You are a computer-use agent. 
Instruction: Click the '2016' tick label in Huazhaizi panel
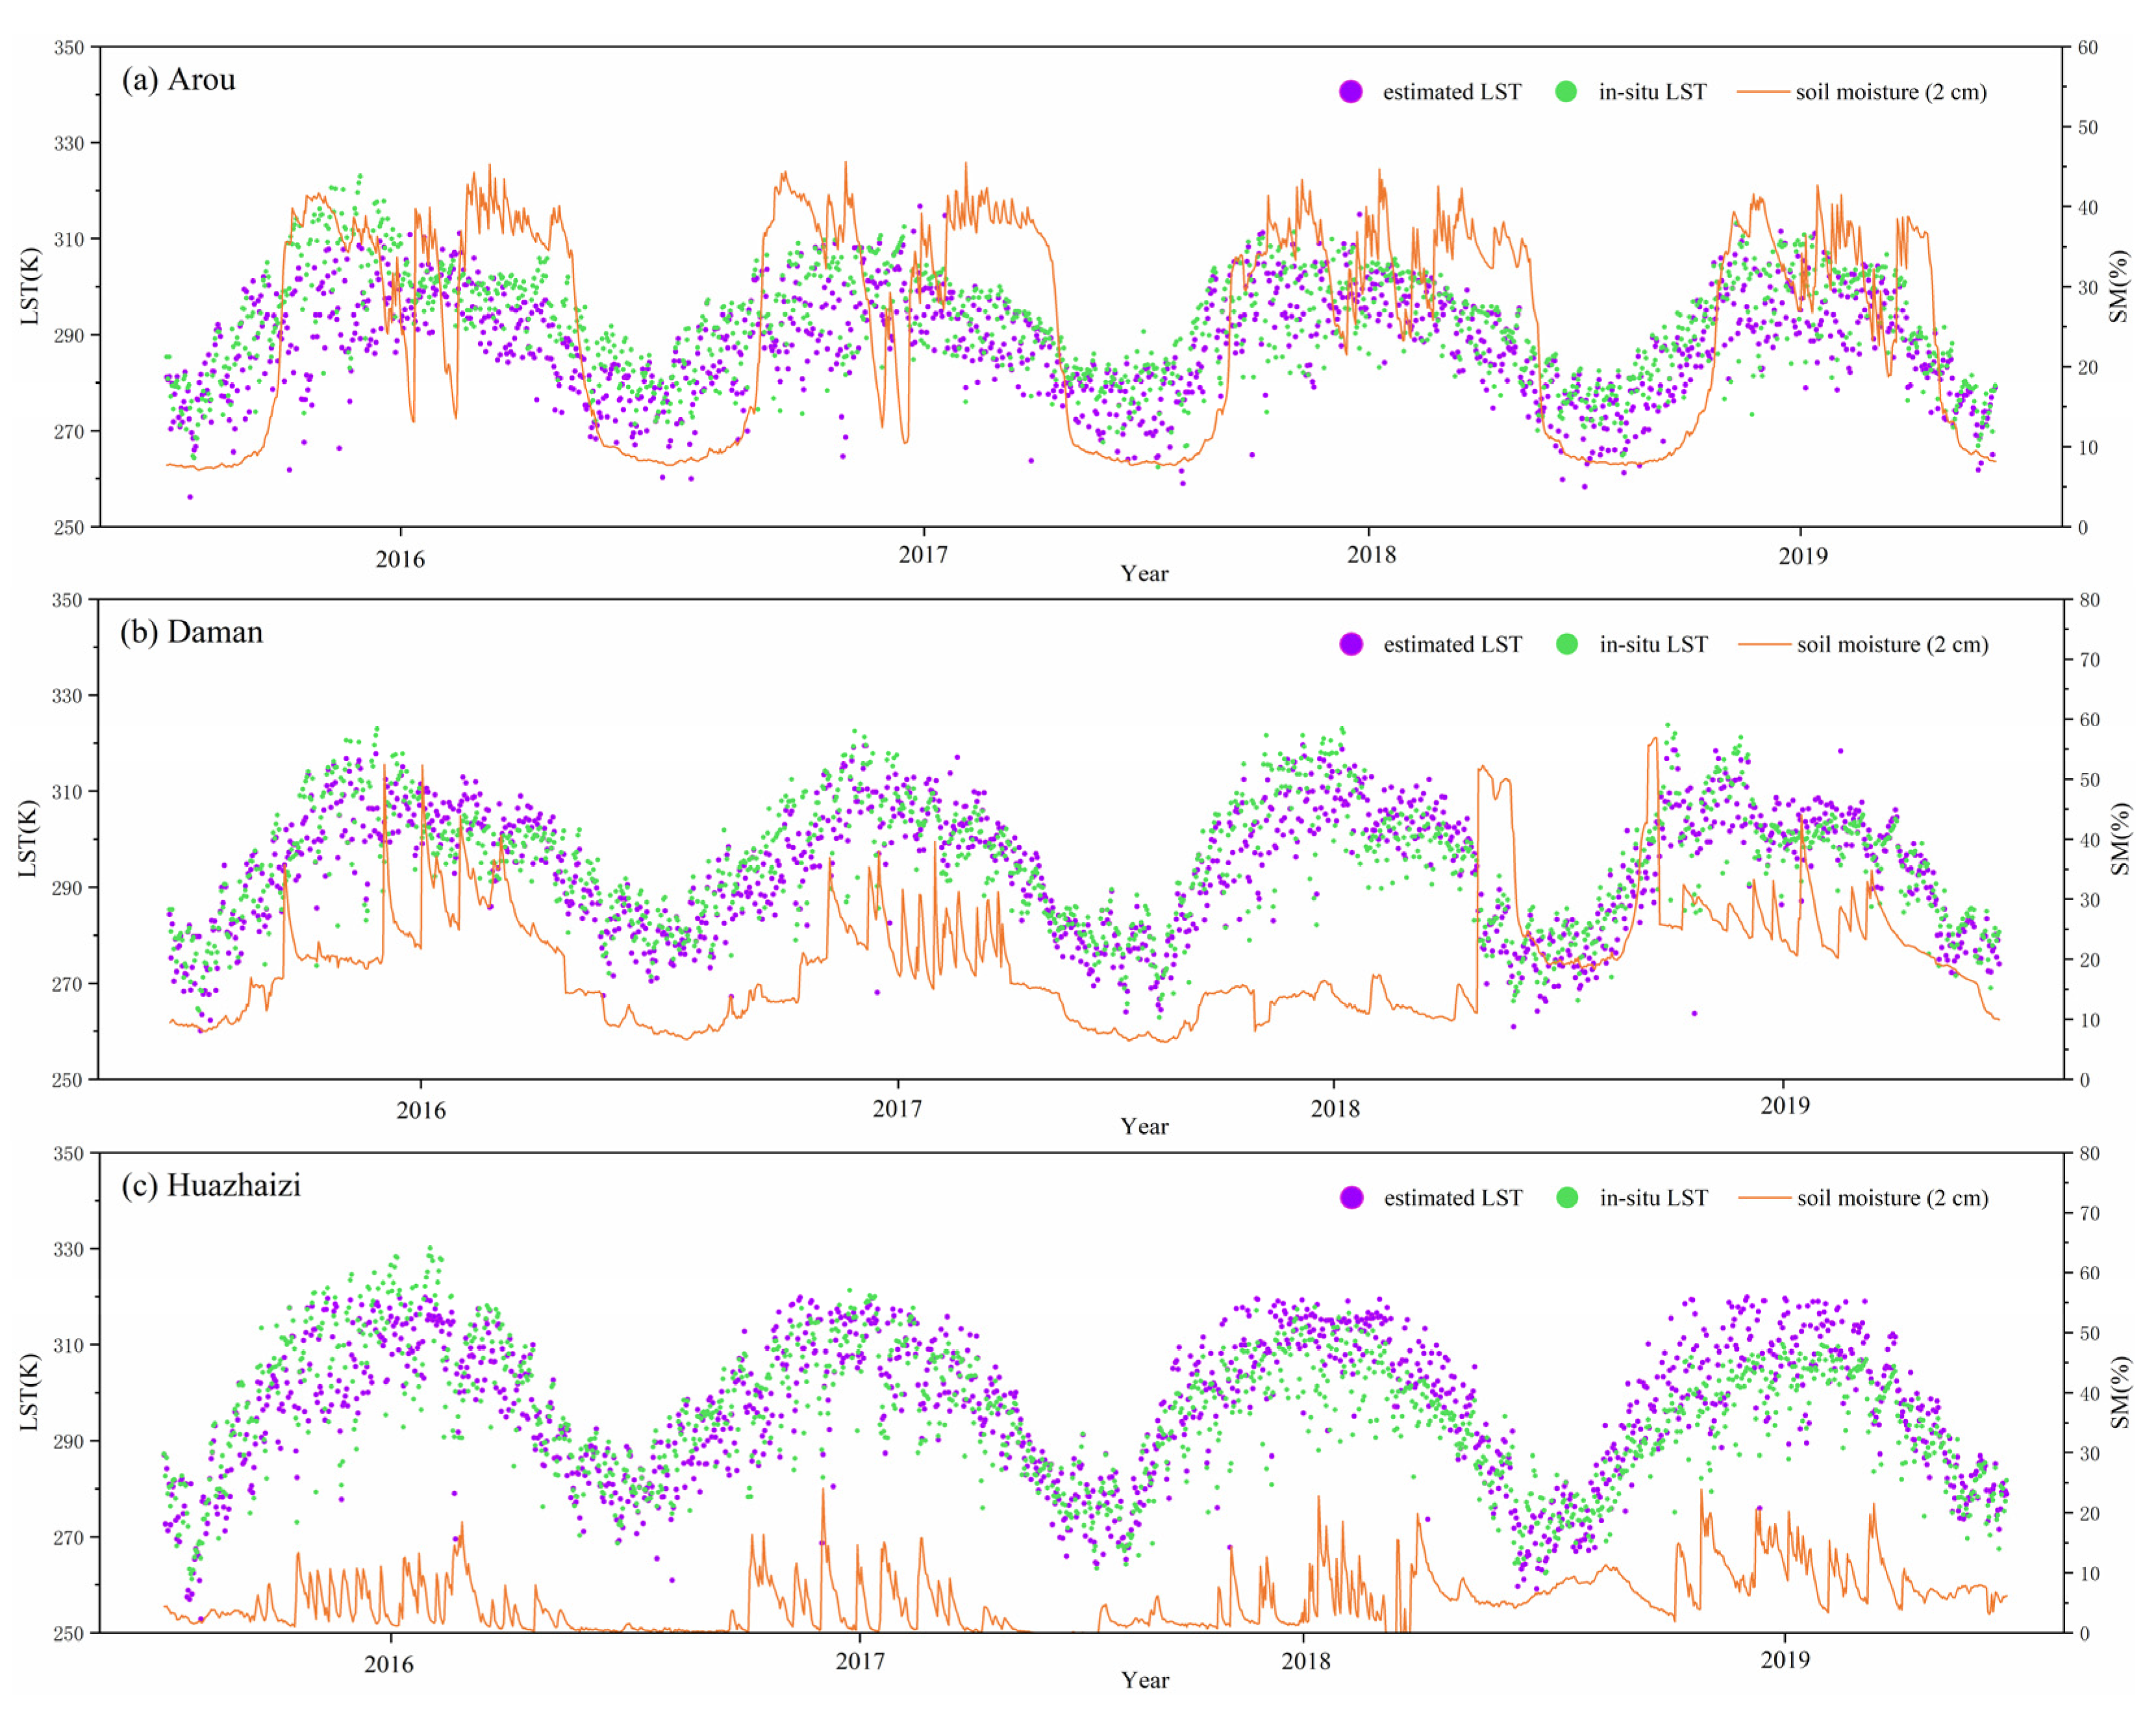click(x=389, y=1663)
